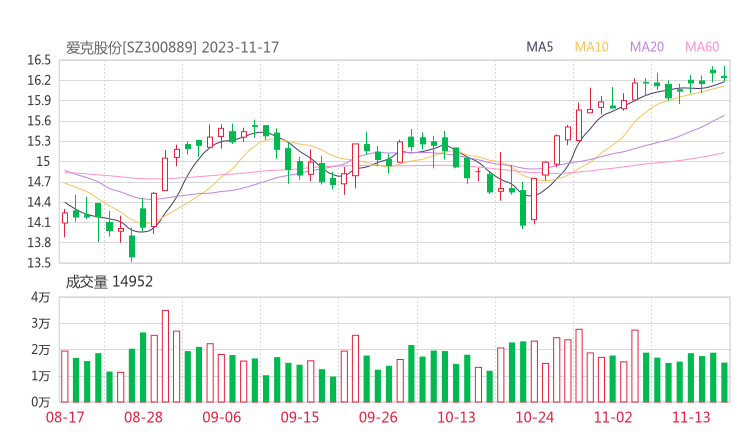740x440 pixels.
Task: Click the 1万 volume axis label
Action: point(41,376)
